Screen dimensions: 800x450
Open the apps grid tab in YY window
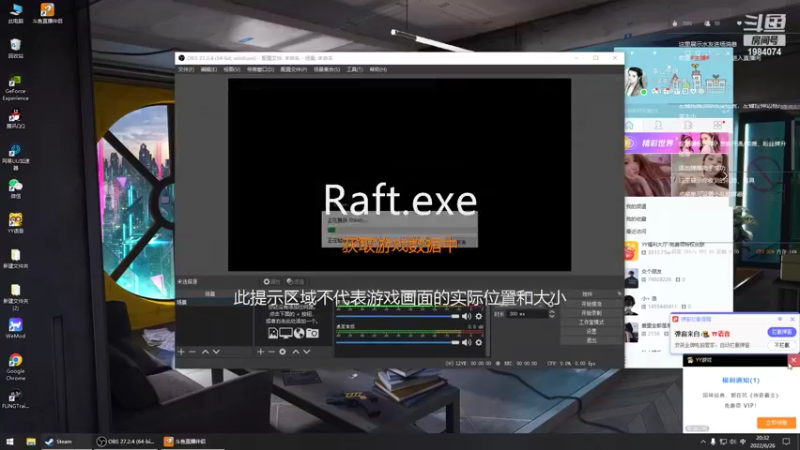point(718,125)
